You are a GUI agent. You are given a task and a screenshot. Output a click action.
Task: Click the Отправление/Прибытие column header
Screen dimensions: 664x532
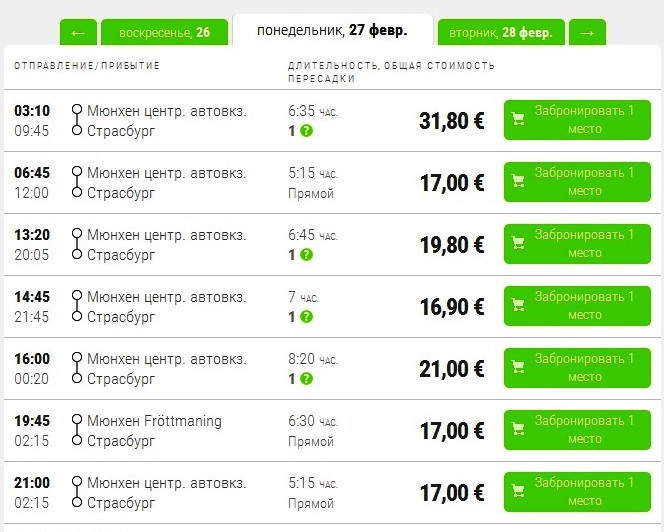[87, 66]
